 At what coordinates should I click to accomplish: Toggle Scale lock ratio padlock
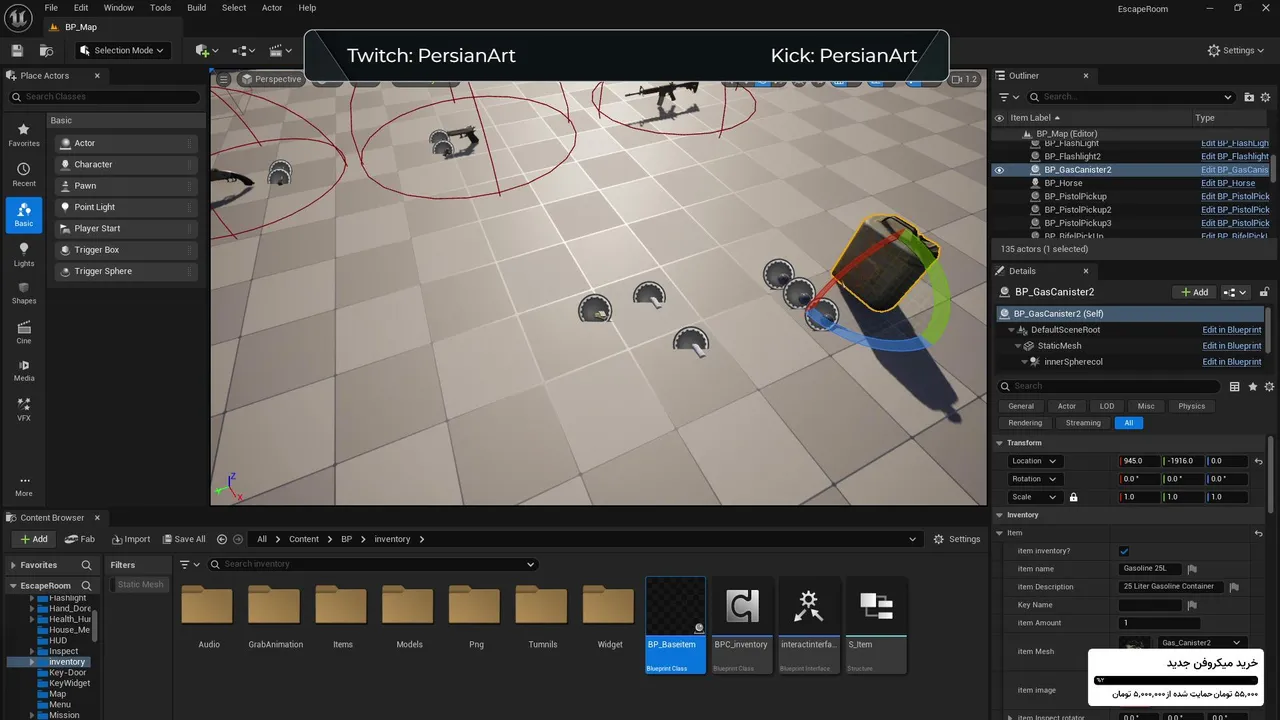tap(1074, 497)
